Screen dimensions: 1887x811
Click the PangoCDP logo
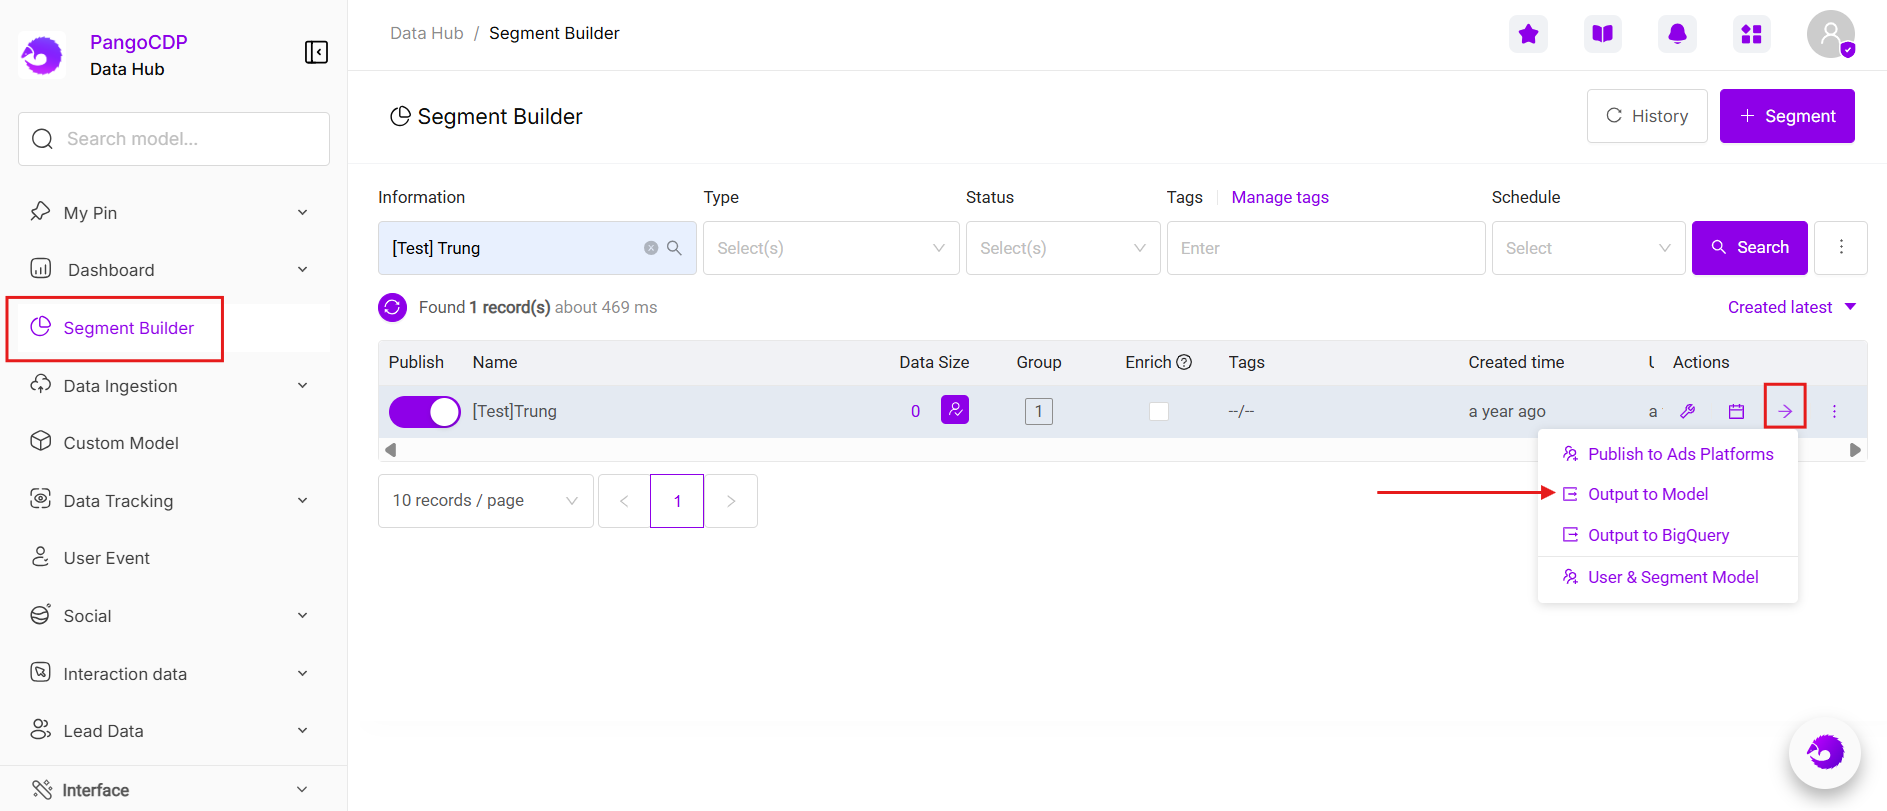pyautogui.click(x=42, y=55)
